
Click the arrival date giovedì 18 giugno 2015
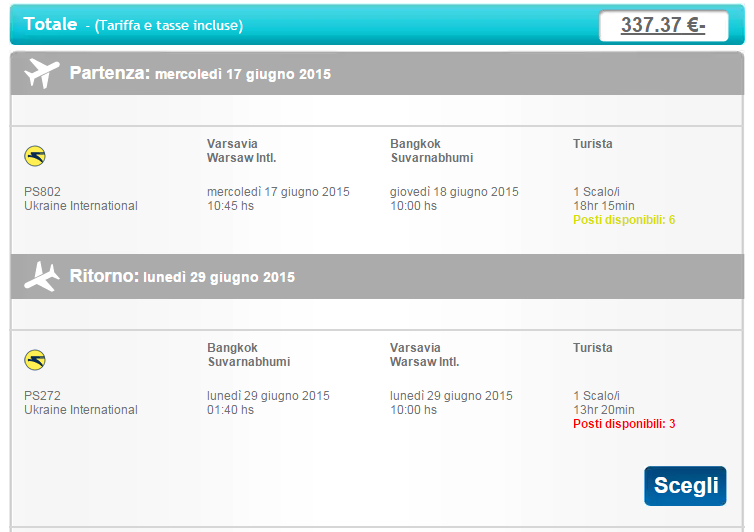coord(454,191)
